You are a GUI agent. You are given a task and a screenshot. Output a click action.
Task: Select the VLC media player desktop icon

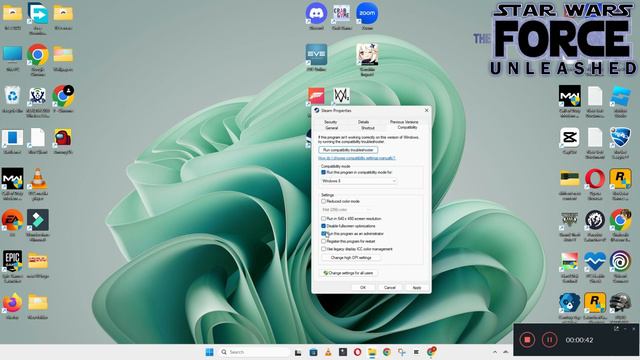pyautogui.click(x=38, y=179)
